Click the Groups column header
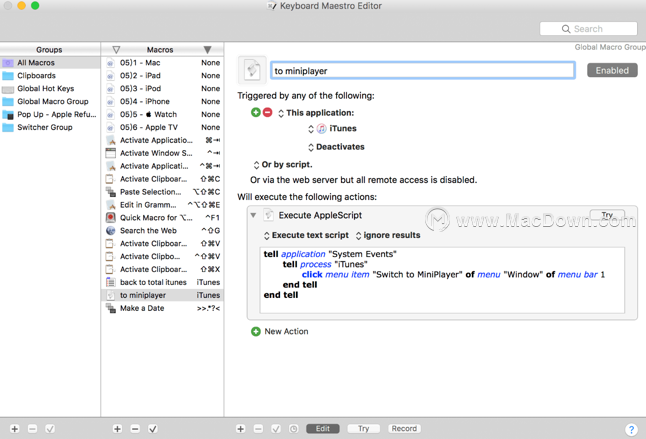This screenshot has height=439, width=646. click(49, 49)
